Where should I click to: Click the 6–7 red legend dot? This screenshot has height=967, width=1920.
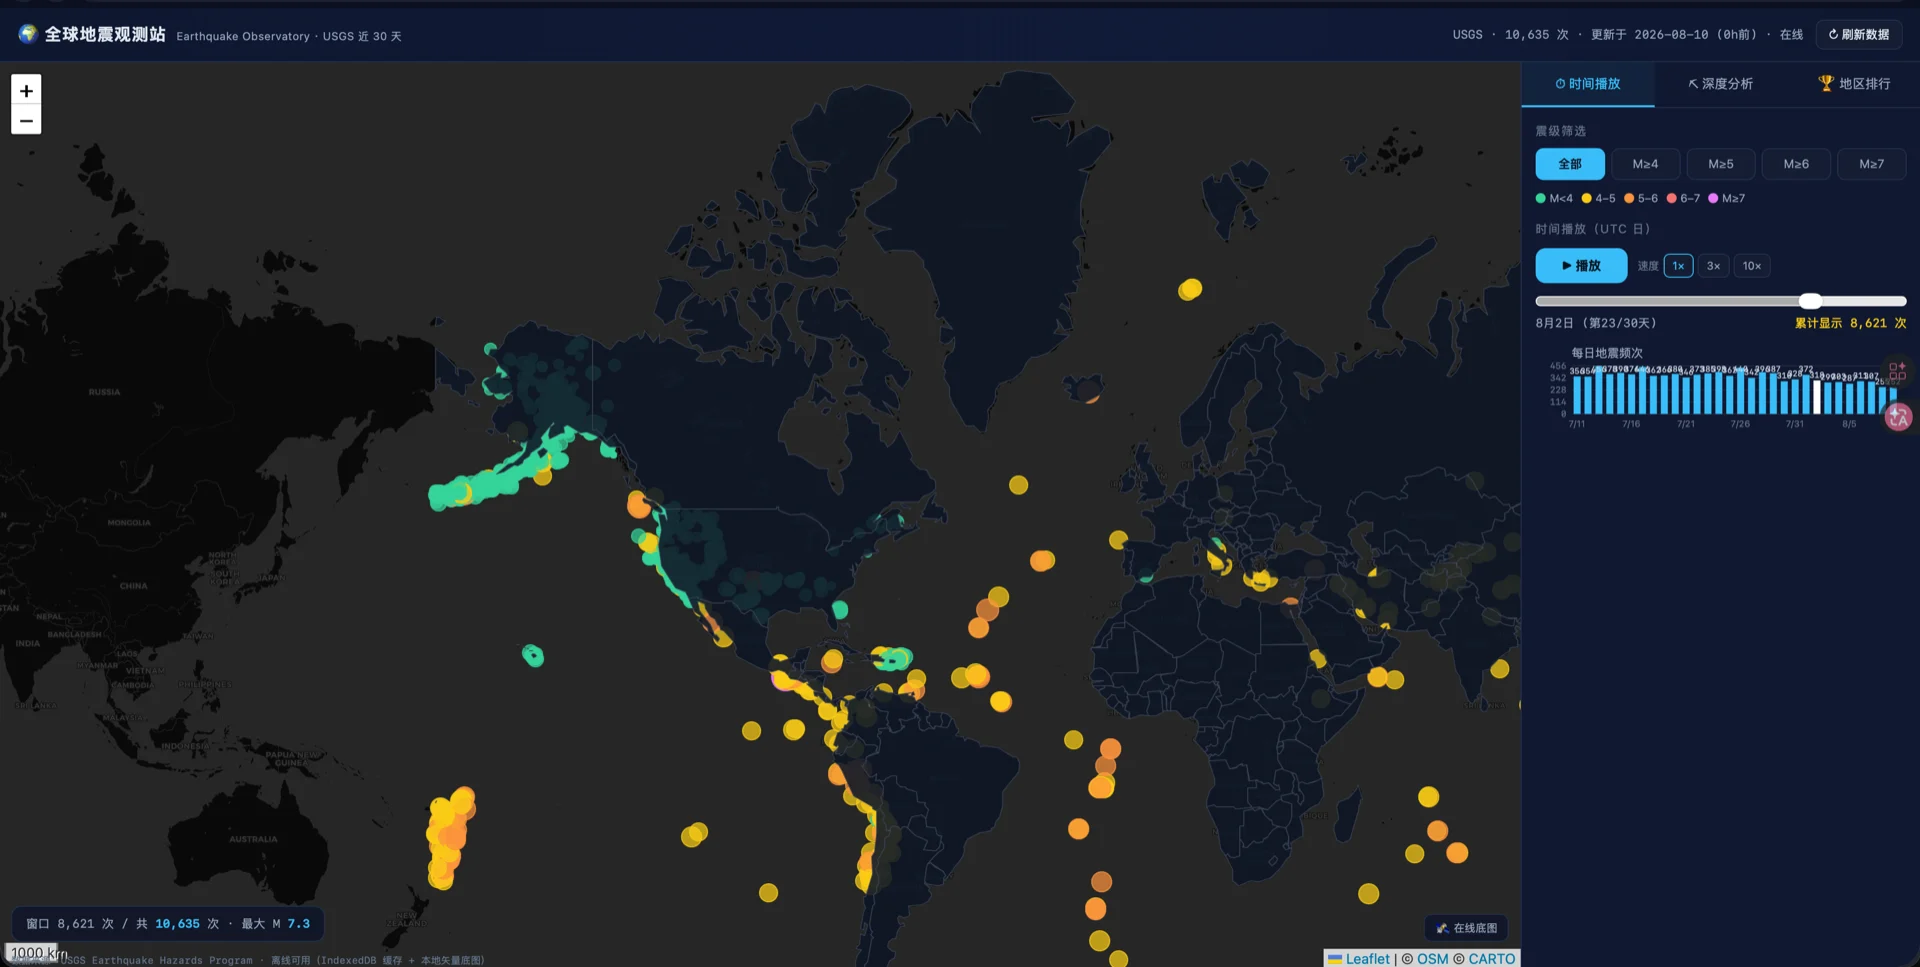click(x=1671, y=198)
